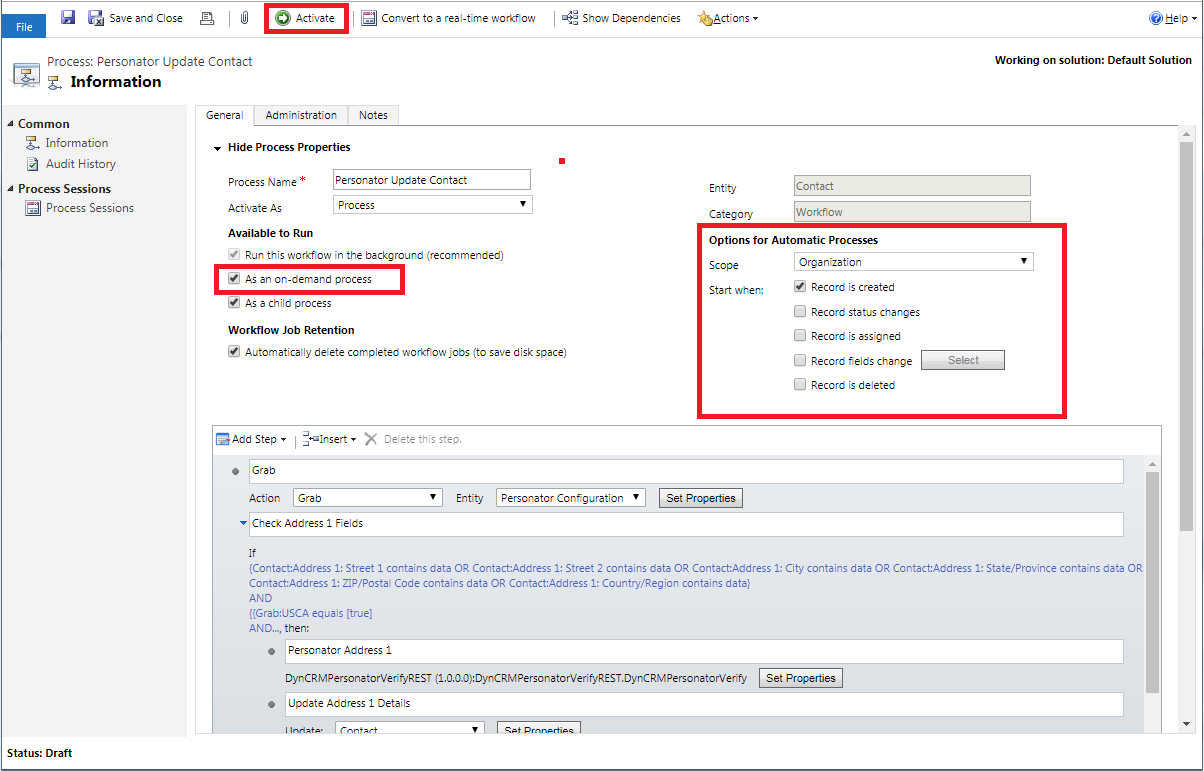The image size is (1204, 771).
Task: Click the paperclip attachment icon
Action: pyautogui.click(x=243, y=18)
